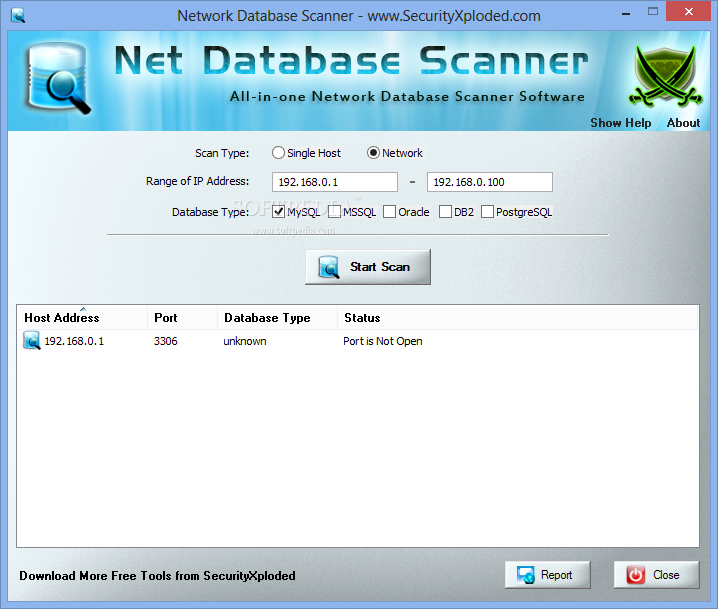Maximize the Network Database Scanner window

653,12
